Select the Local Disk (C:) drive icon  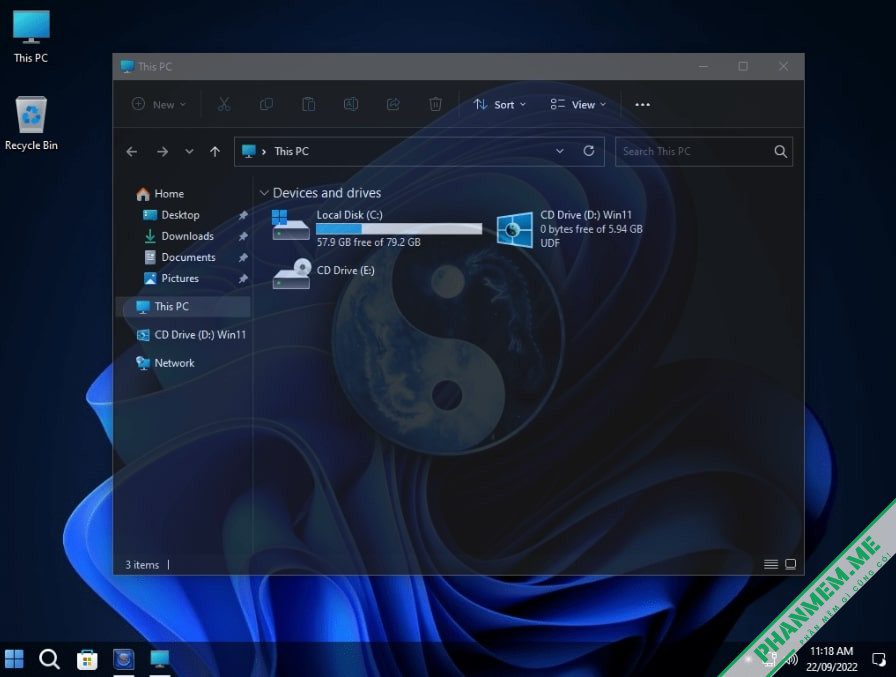click(x=290, y=225)
